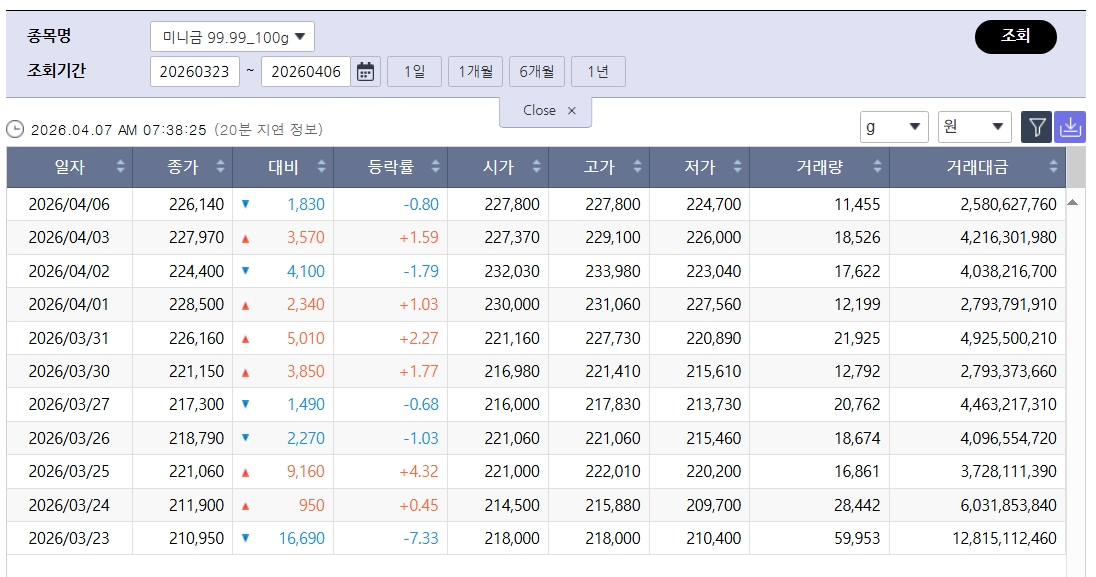Viewport: 1096px width, 577px height.
Task: Click change value 9,160
Action: (x=305, y=471)
